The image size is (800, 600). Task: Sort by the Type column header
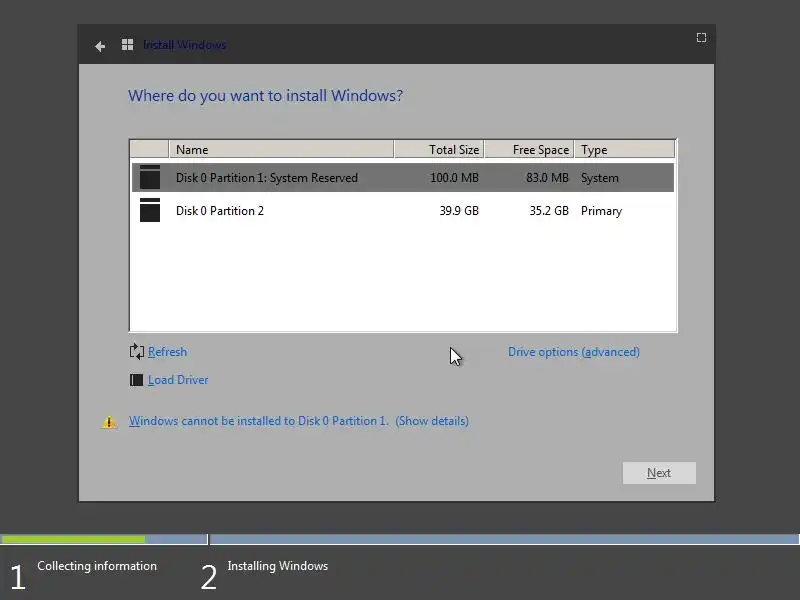tap(624, 149)
